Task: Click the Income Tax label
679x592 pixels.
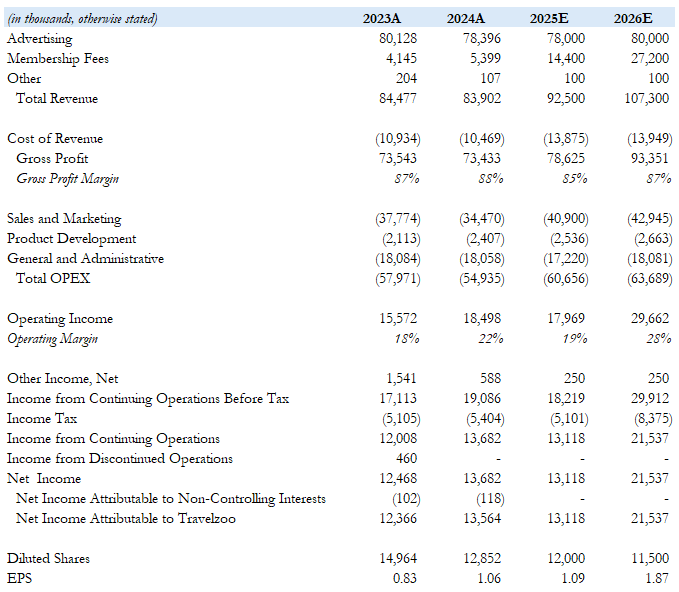Action: tap(42, 419)
